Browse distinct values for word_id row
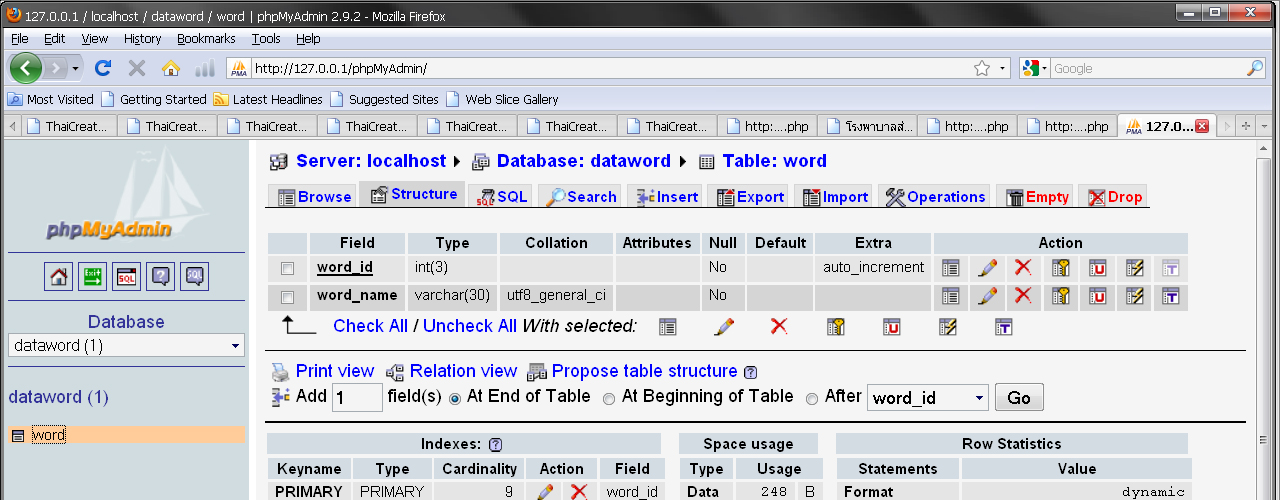Viewport: 1280px width, 500px height. (x=951, y=268)
